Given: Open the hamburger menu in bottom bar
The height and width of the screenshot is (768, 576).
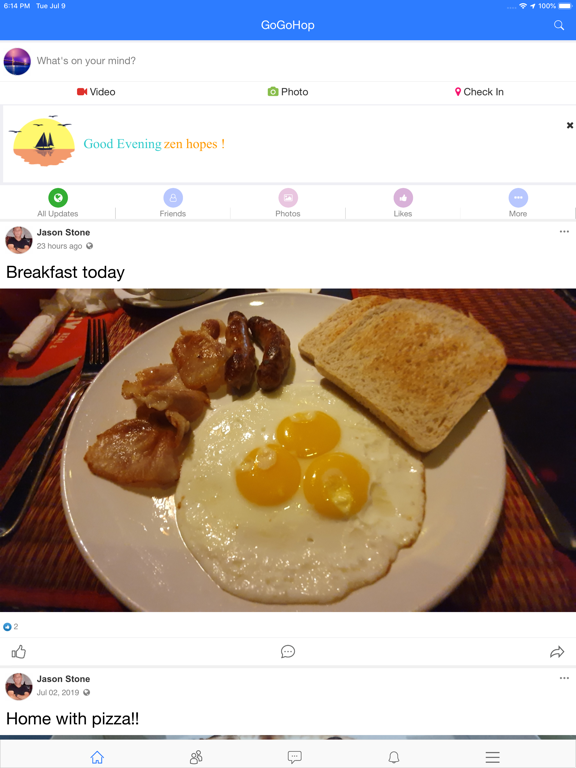Looking at the screenshot, I should pyautogui.click(x=492, y=757).
